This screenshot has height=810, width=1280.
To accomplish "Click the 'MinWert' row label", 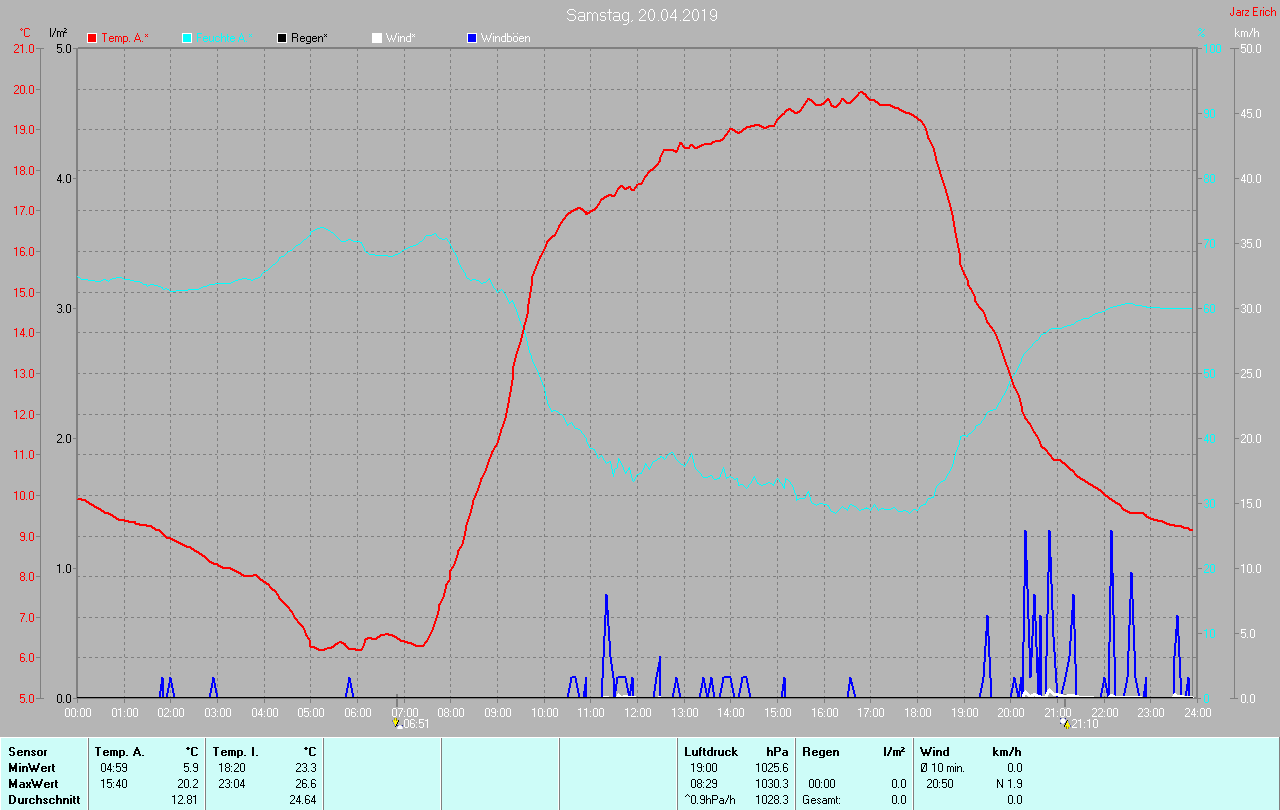I will pos(30,767).
